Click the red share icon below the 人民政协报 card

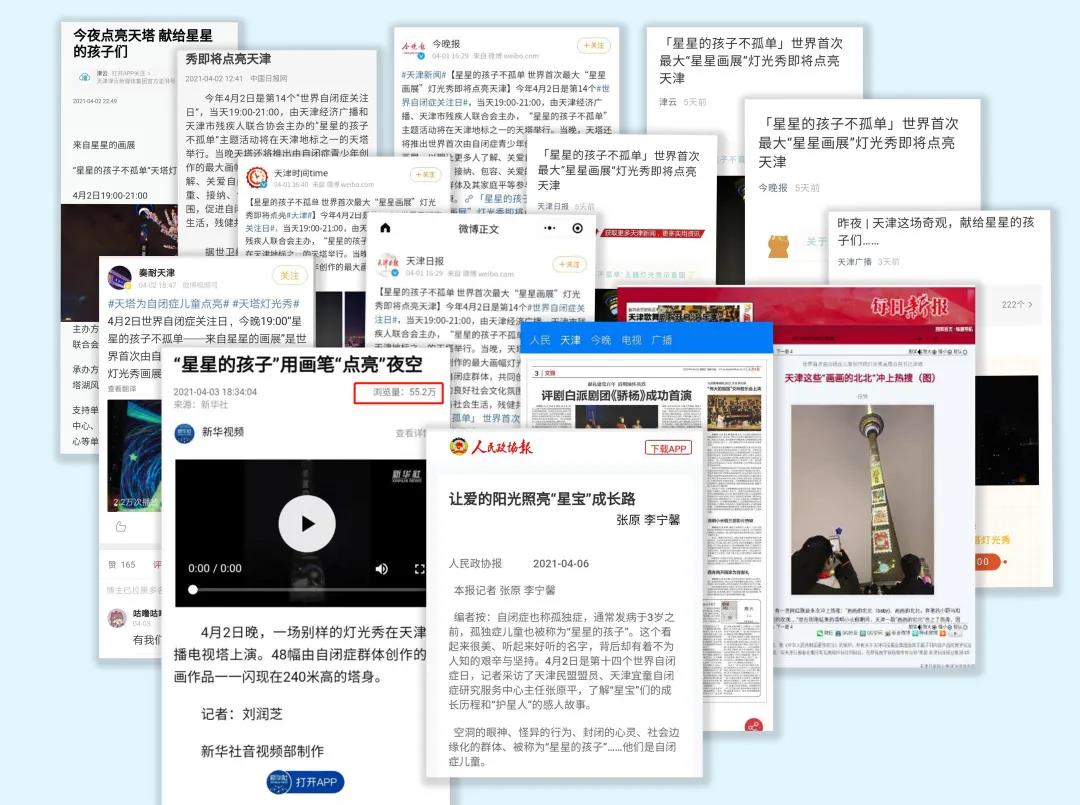[754, 725]
